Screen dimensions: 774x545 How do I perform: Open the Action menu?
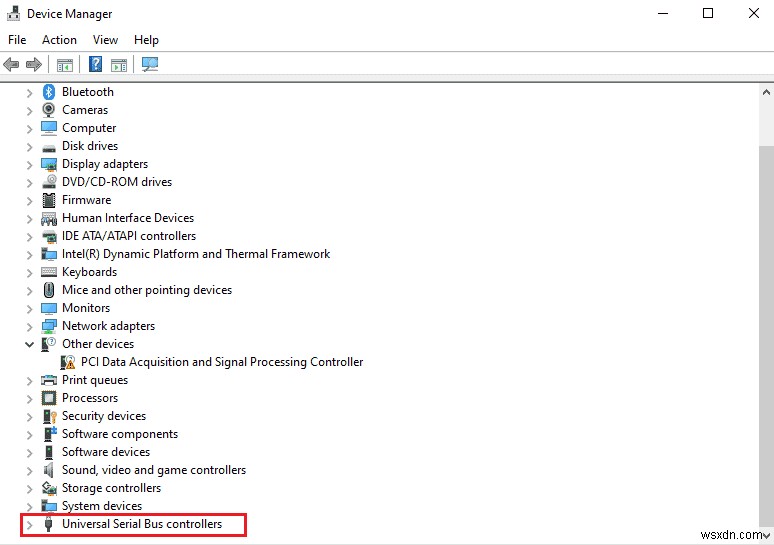click(x=59, y=39)
